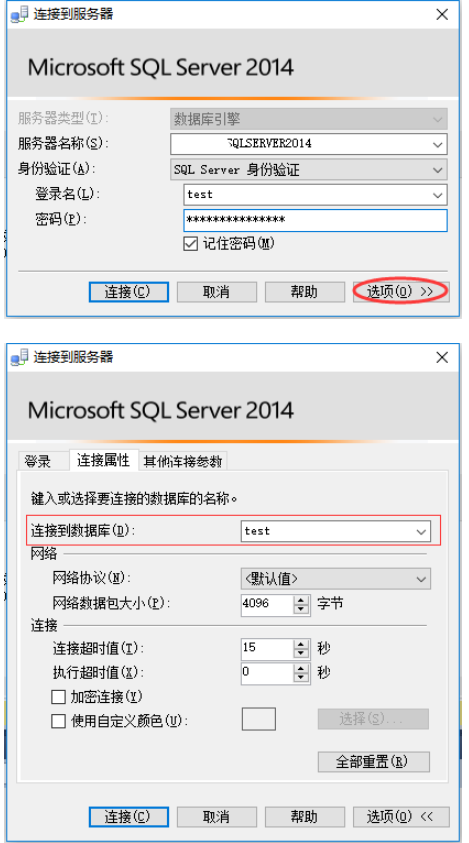The width and height of the screenshot is (469, 843).
Task: Click server icon in upper dialog title bar
Action: point(20,15)
